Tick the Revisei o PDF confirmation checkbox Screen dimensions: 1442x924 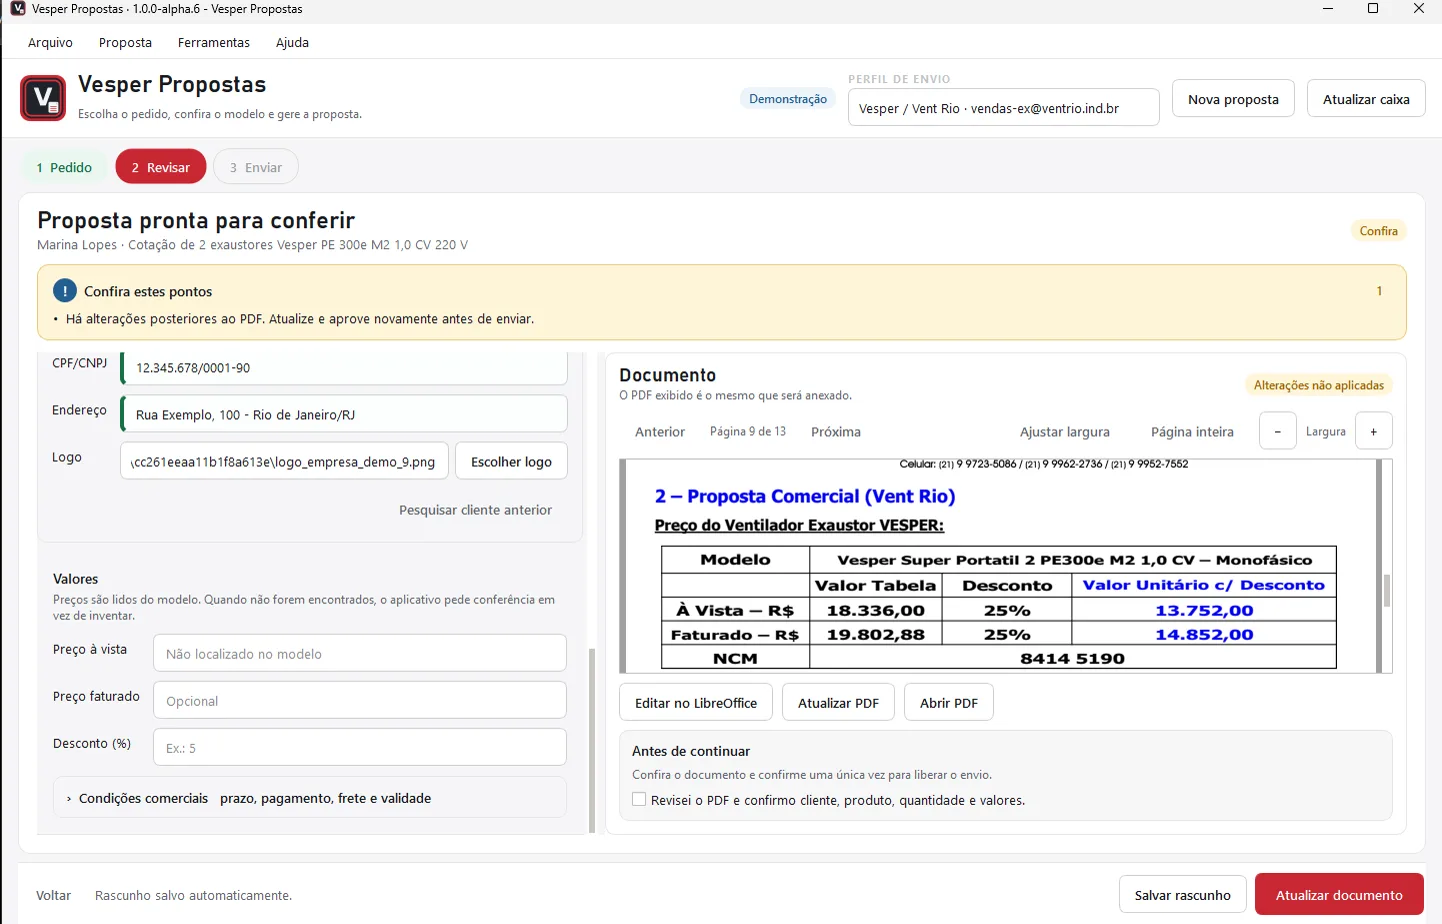tap(639, 799)
